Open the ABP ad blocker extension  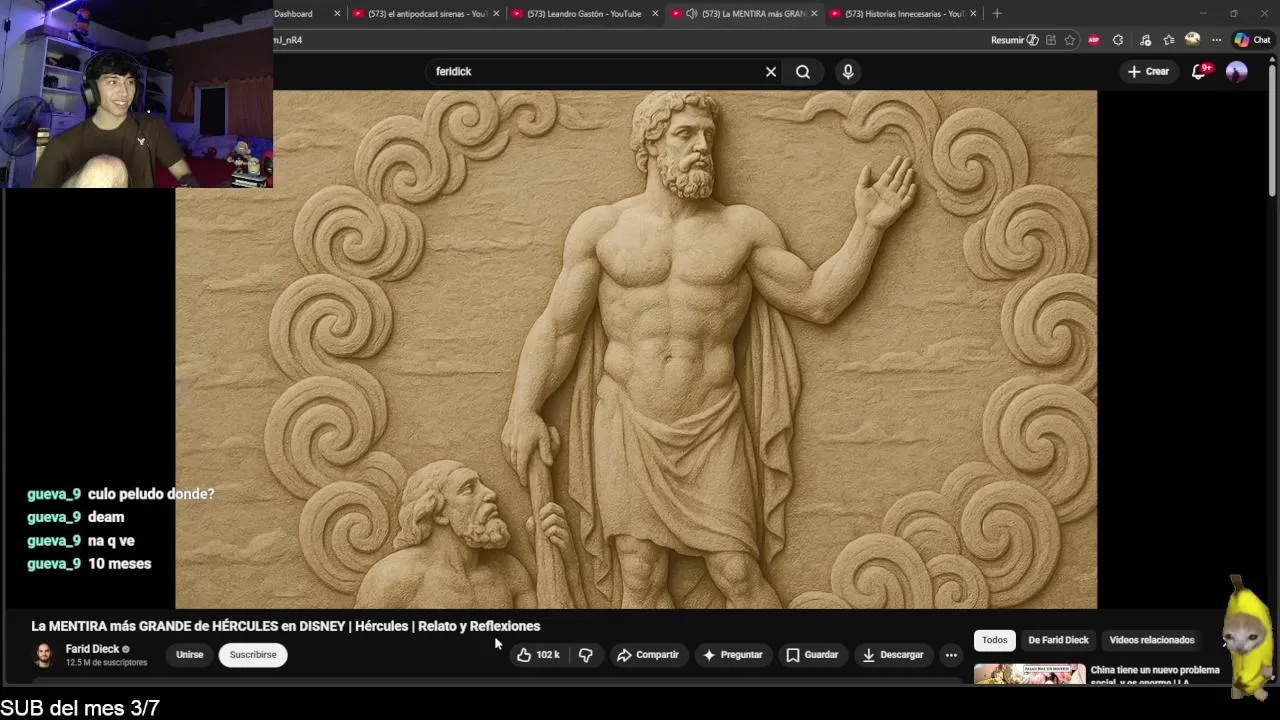[x=1093, y=40]
